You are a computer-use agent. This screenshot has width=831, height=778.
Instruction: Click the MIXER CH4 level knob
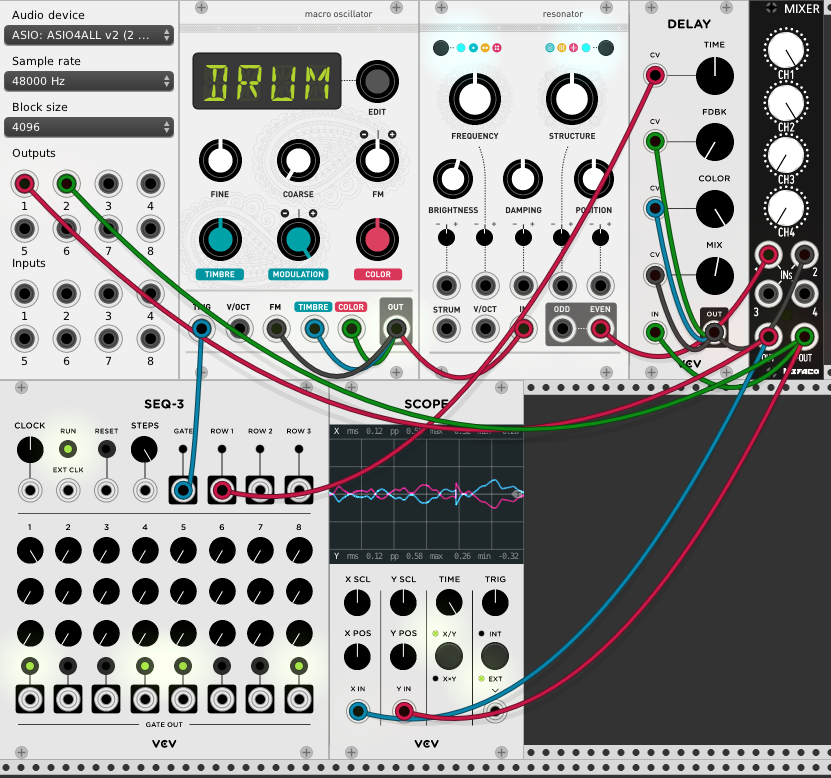[786, 208]
